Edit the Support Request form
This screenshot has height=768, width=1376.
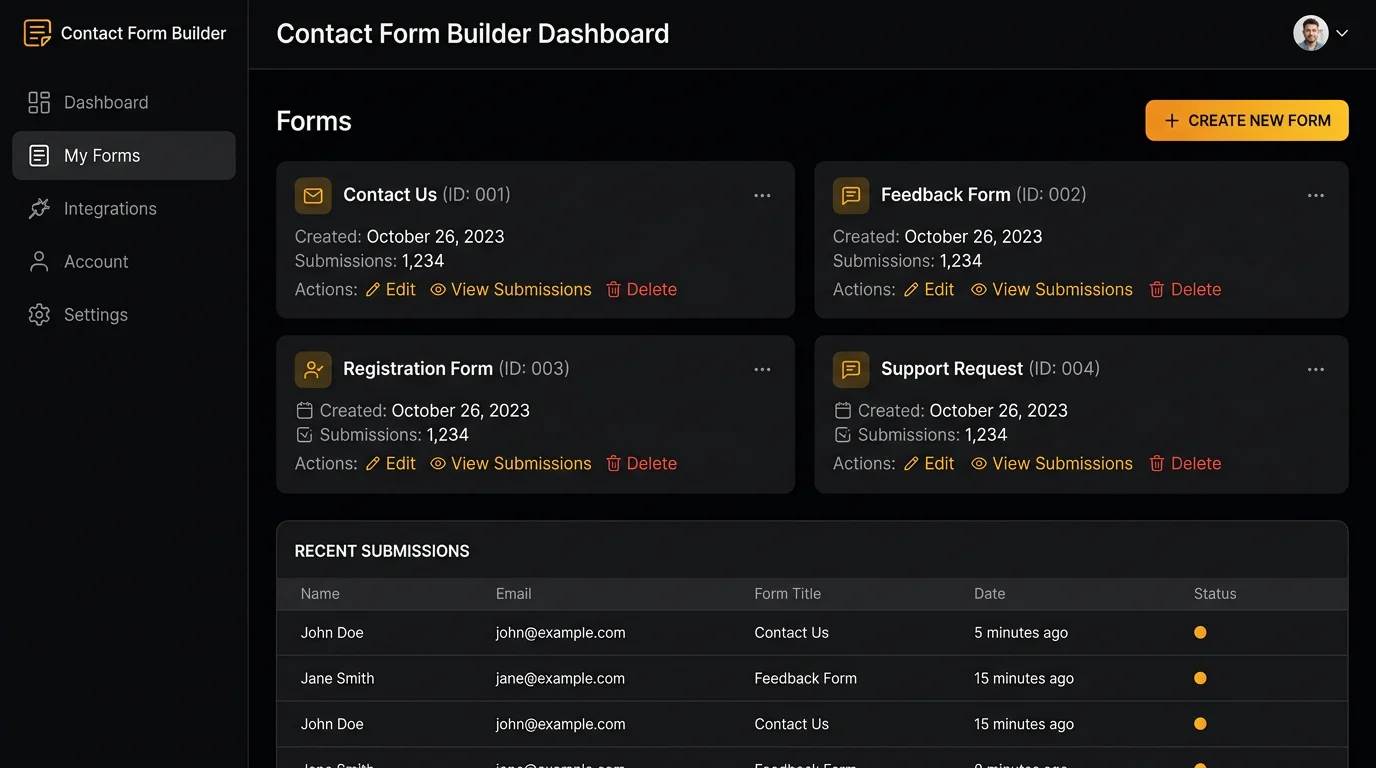pos(929,463)
